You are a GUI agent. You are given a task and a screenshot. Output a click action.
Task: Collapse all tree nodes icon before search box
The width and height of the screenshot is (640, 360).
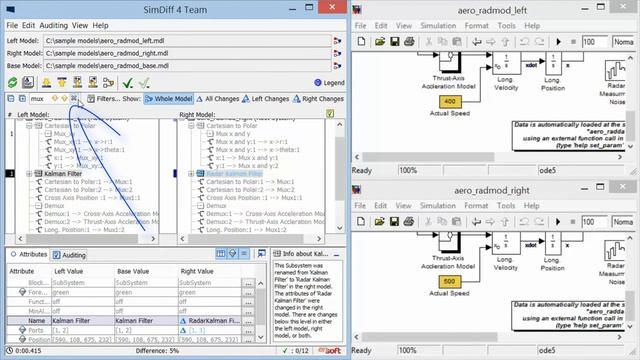[11, 98]
